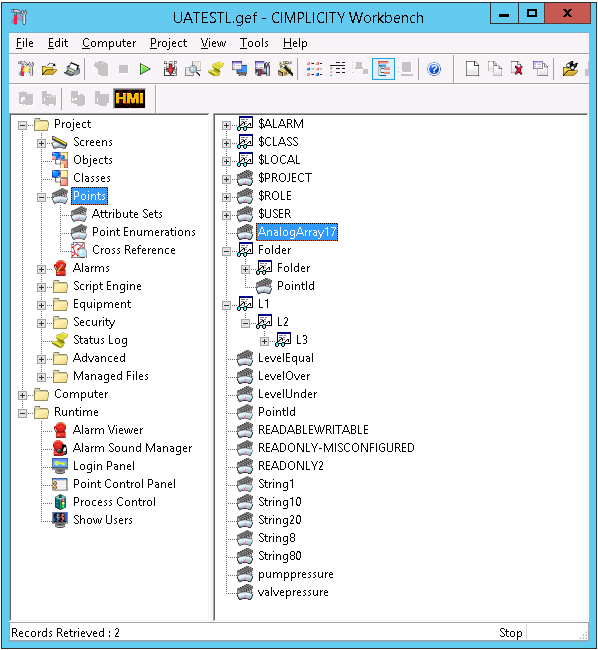Click the Open Project folder icon
This screenshot has width=598, height=650.
click(49, 69)
